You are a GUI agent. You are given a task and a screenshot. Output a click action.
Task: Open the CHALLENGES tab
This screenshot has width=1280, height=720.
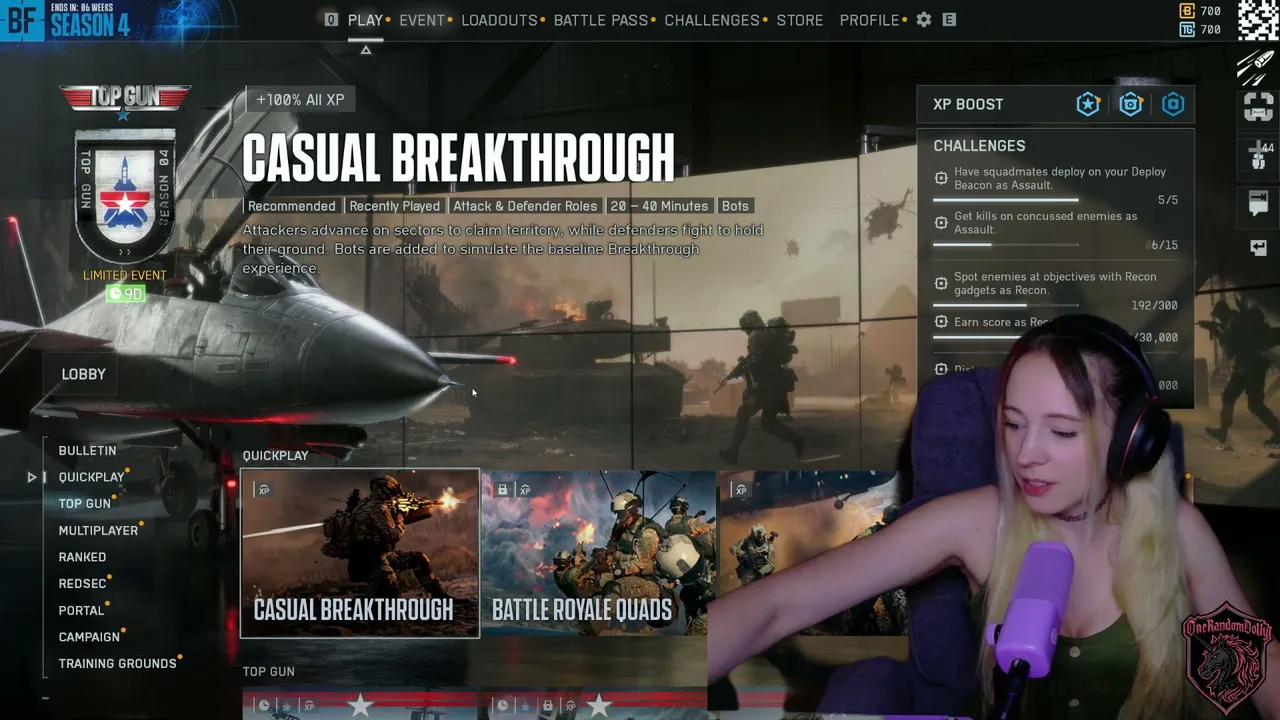(712, 20)
